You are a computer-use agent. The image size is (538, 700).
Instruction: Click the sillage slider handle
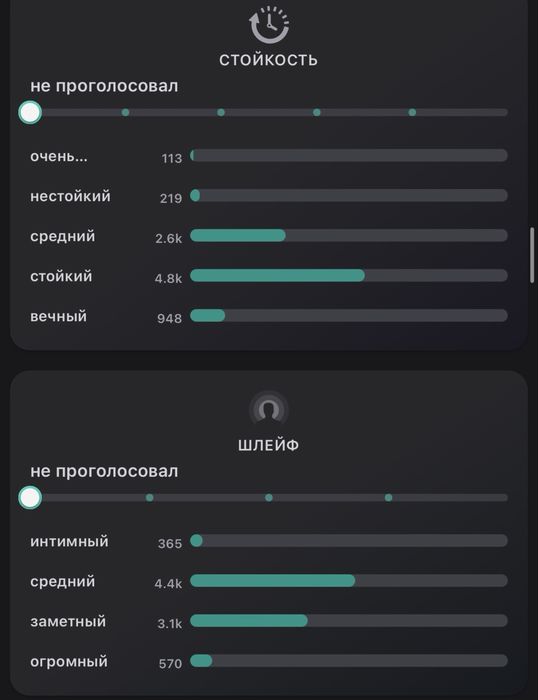tap(30, 497)
